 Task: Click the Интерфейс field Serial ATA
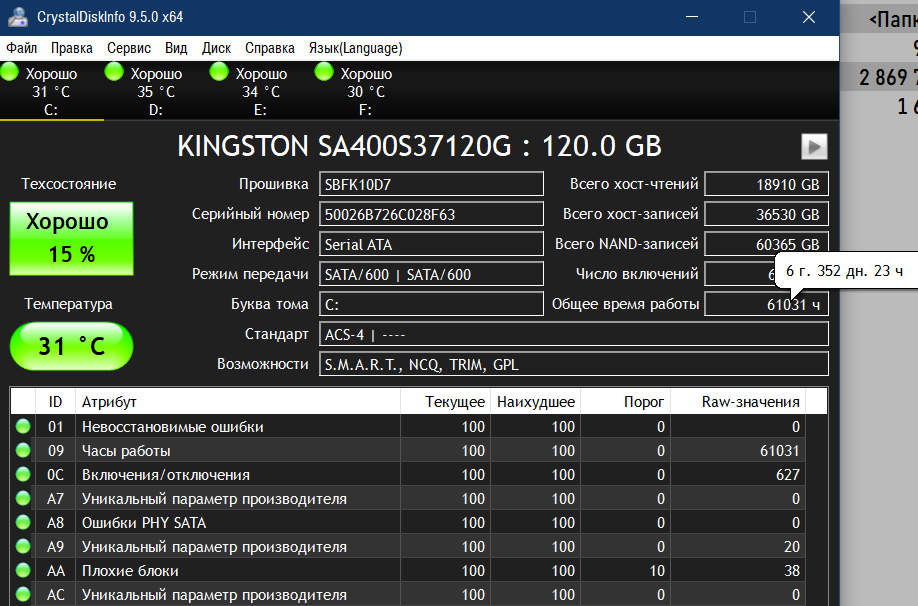(431, 244)
